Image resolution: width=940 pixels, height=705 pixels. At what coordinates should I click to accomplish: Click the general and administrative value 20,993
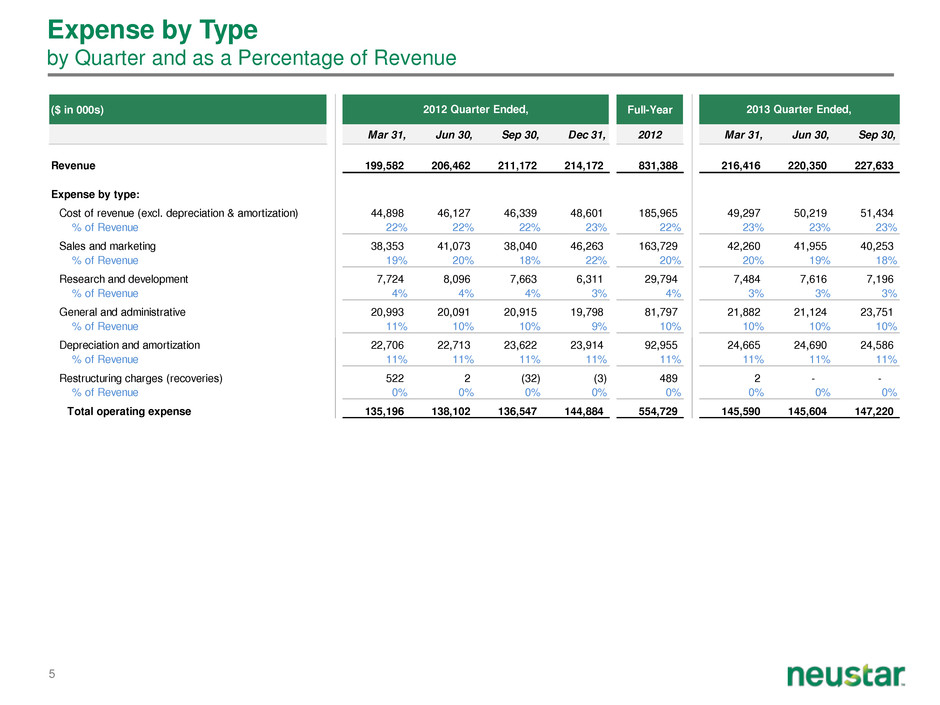387,312
